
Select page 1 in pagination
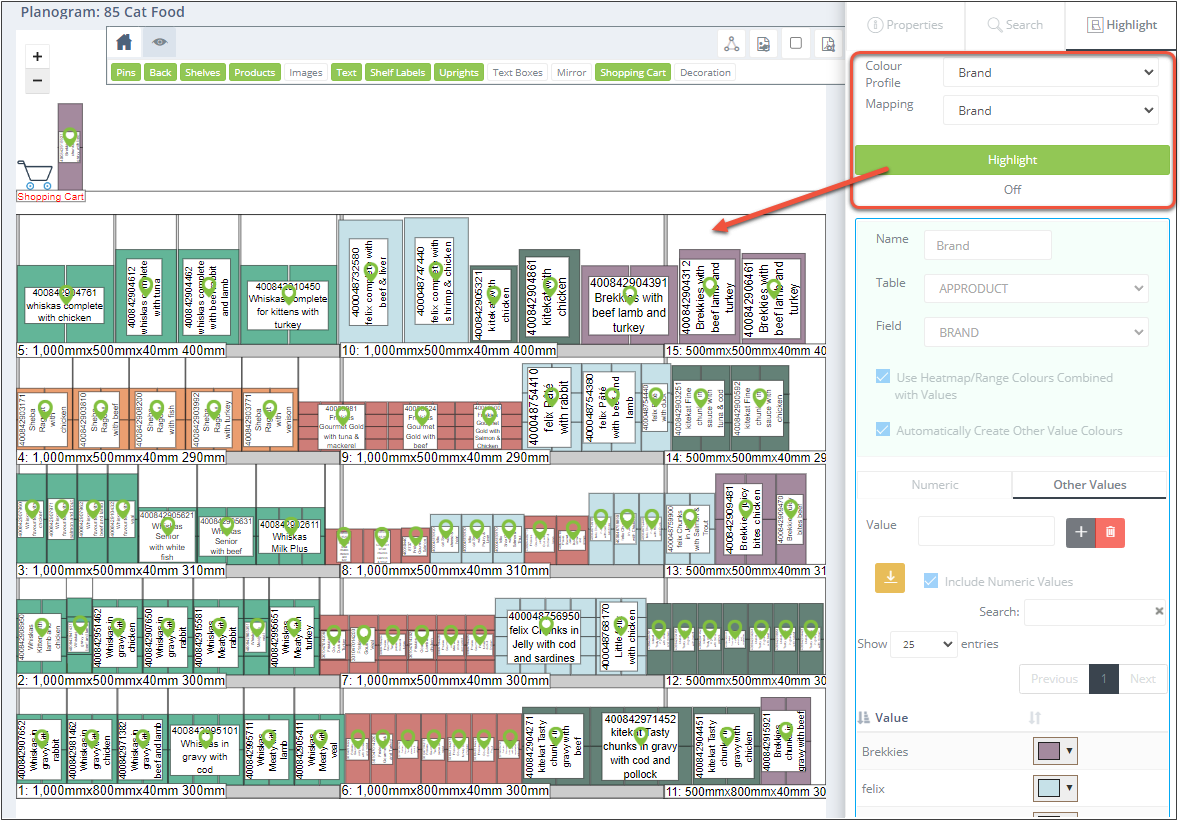pos(1104,679)
